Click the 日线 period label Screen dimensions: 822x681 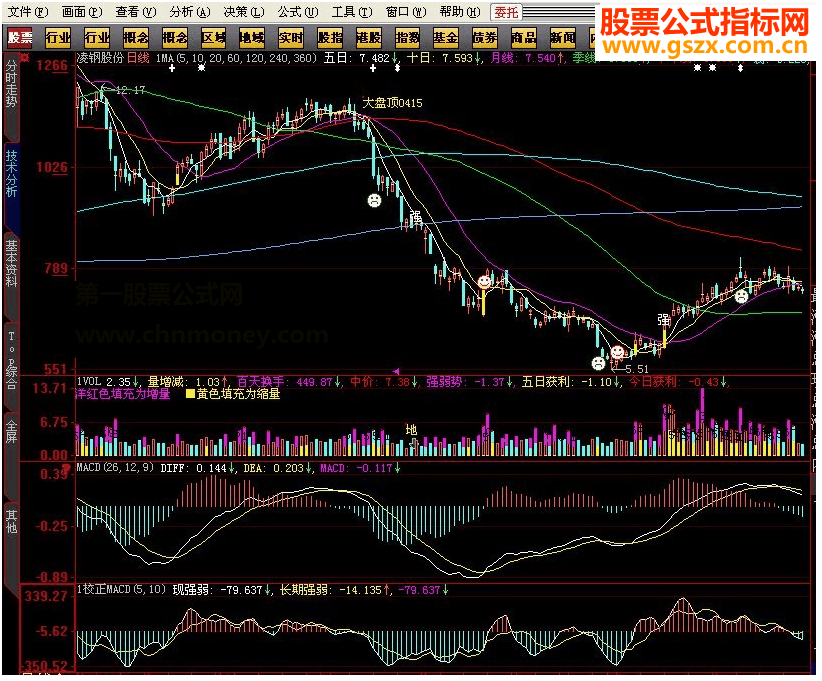139,58
